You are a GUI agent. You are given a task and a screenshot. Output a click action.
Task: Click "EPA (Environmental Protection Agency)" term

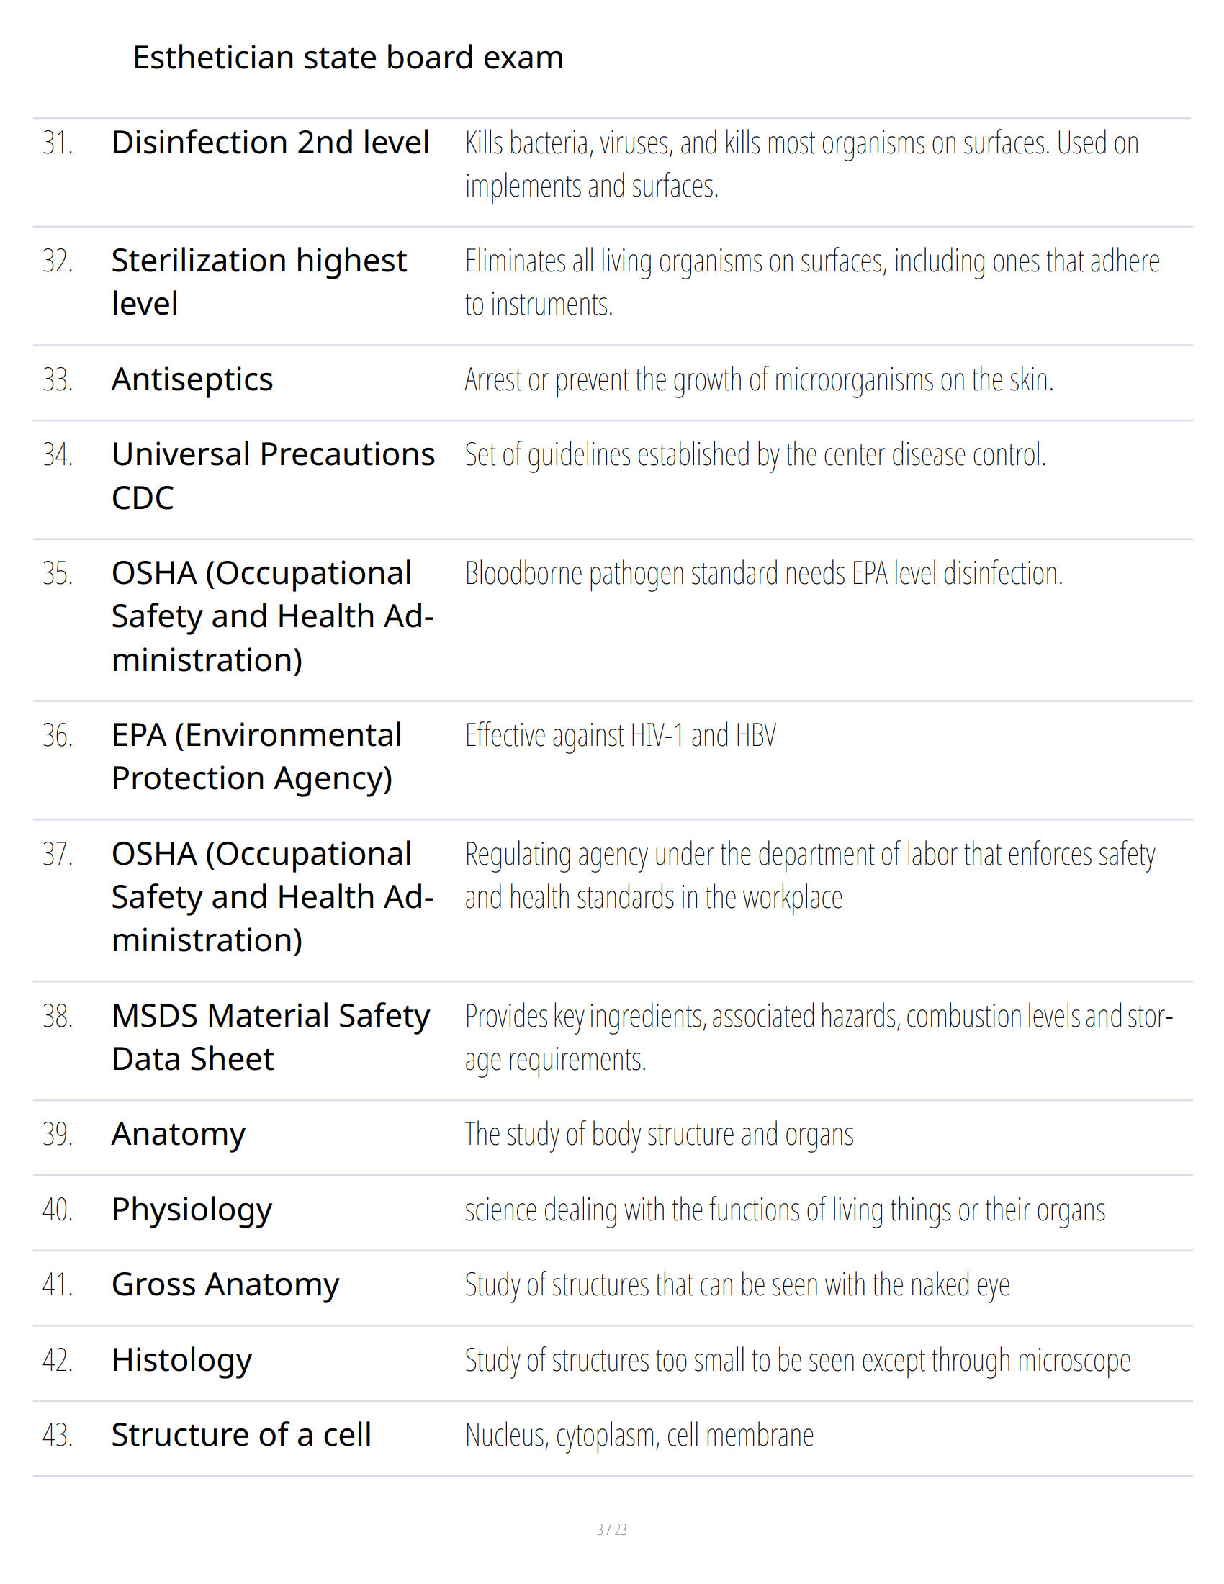(257, 757)
